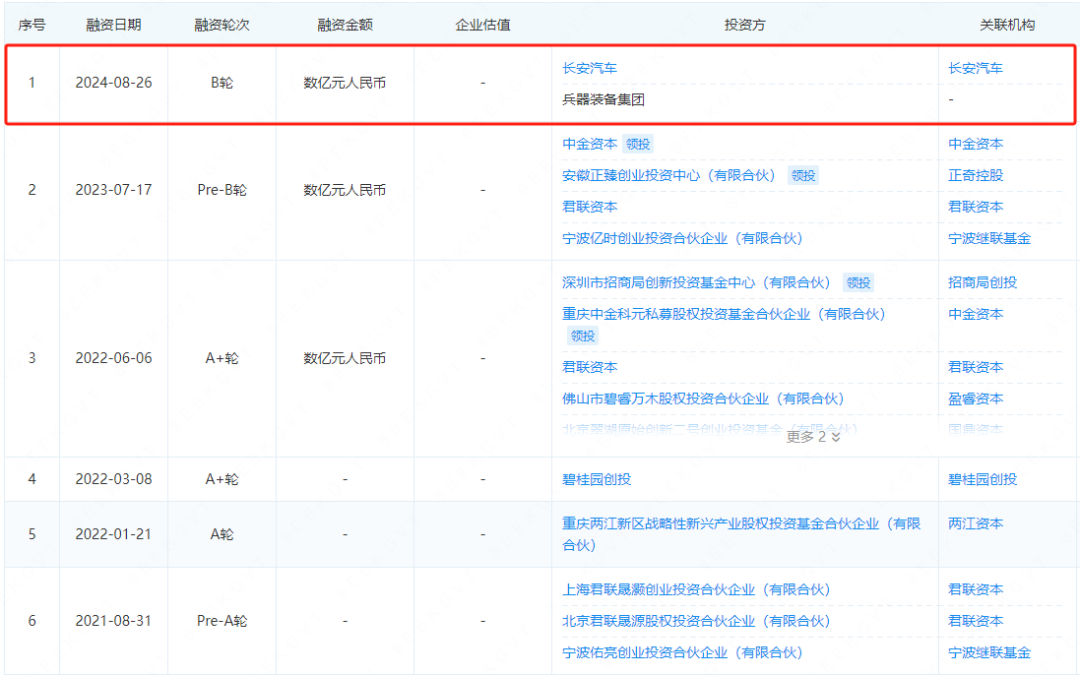Open 宁波继联基金 related link in 2023-07-17 row
Viewport: 1080px width, 675px height.
click(989, 238)
